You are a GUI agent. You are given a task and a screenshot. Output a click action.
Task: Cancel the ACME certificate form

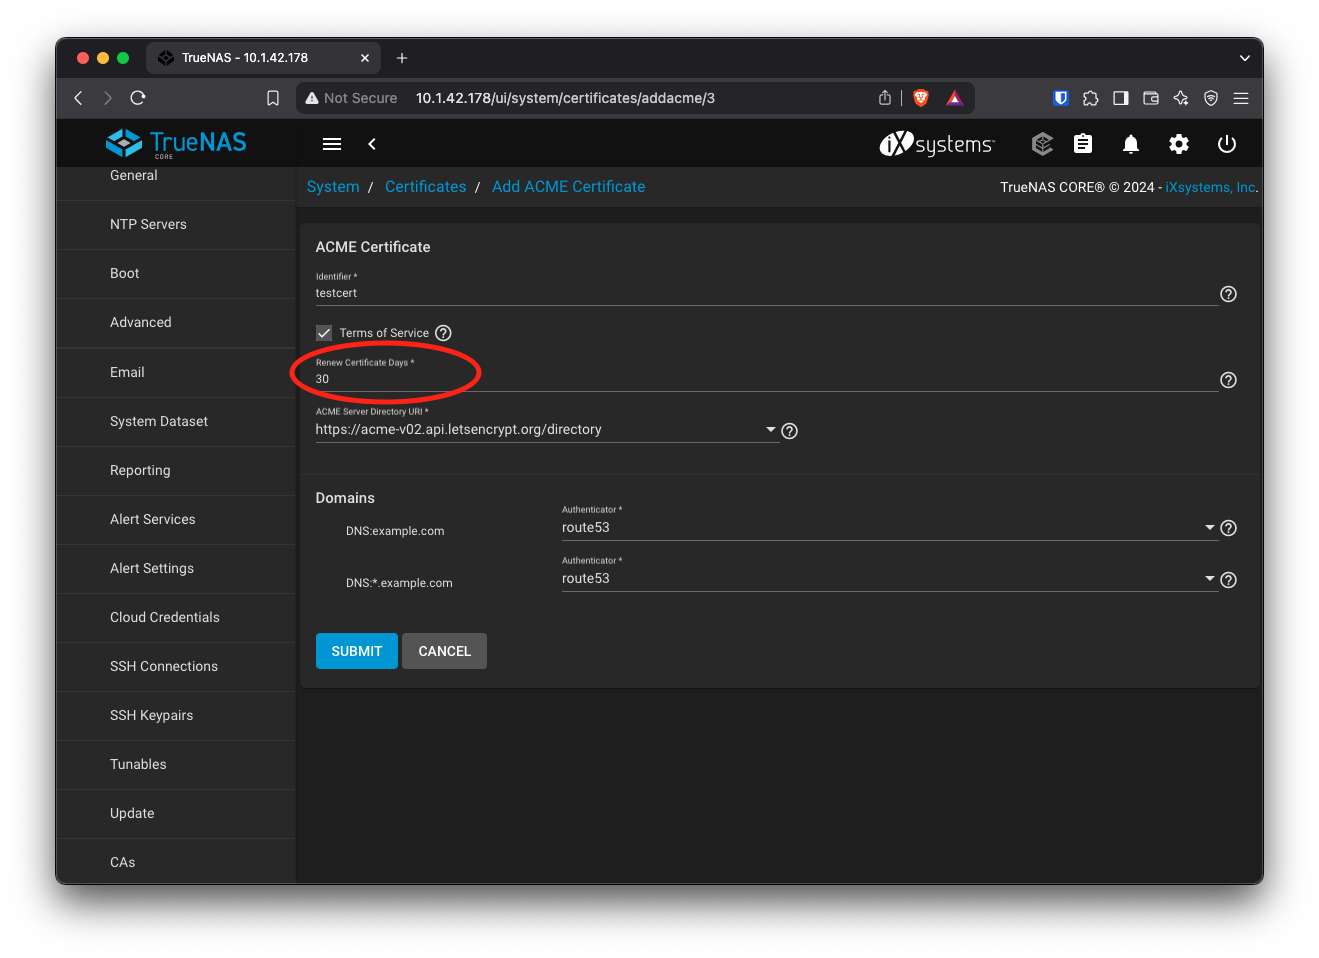[445, 651]
